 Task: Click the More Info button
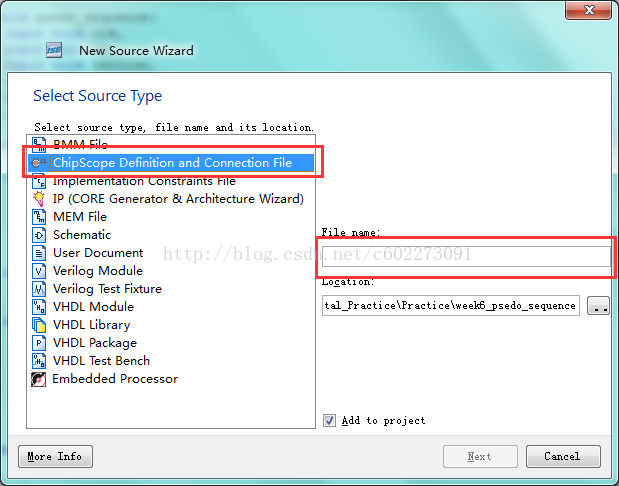(x=55, y=456)
